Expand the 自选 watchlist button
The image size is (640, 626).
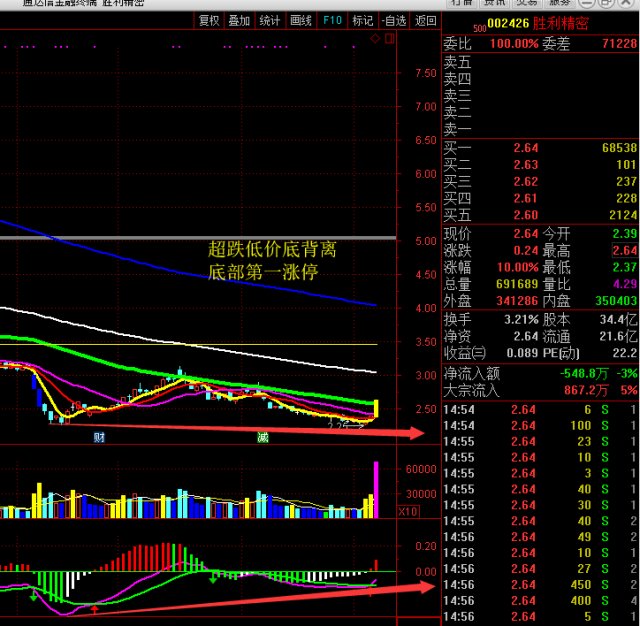(393, 20)
